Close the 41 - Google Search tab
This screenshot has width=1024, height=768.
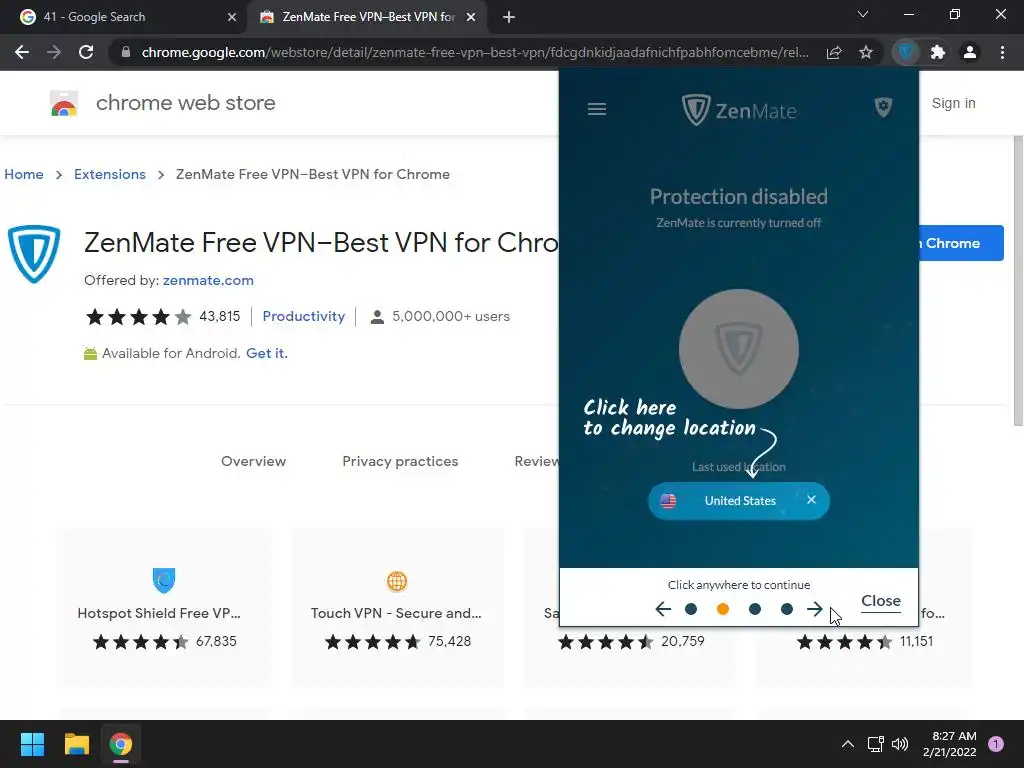coord(232,17)
